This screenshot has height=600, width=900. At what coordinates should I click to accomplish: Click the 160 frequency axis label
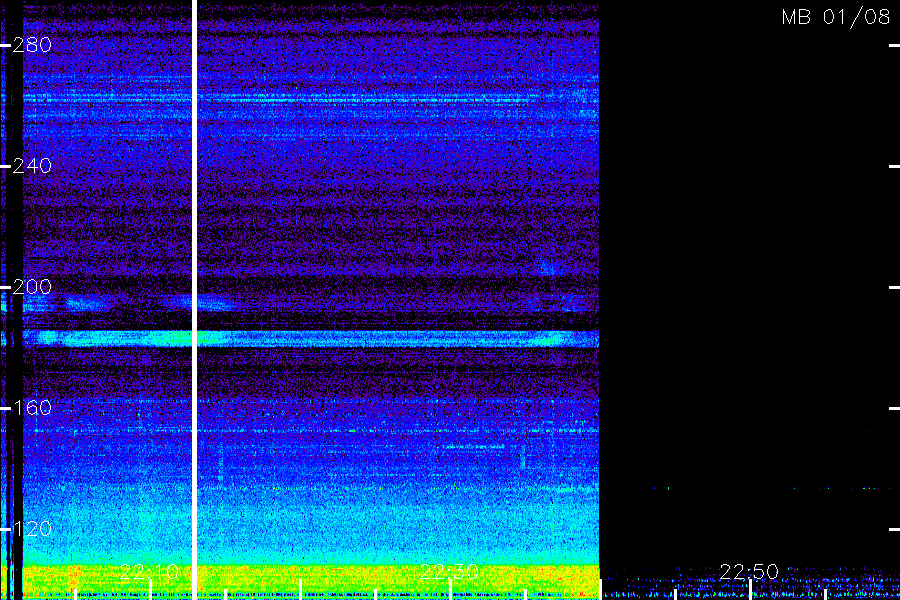tap(32, 408)
